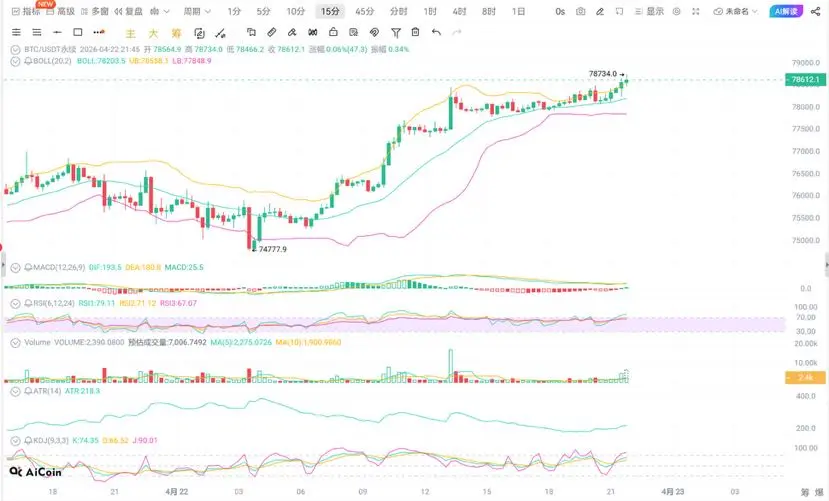
Task: Toggle the KDJ alert bell
Action: click(x=28, y=440)
